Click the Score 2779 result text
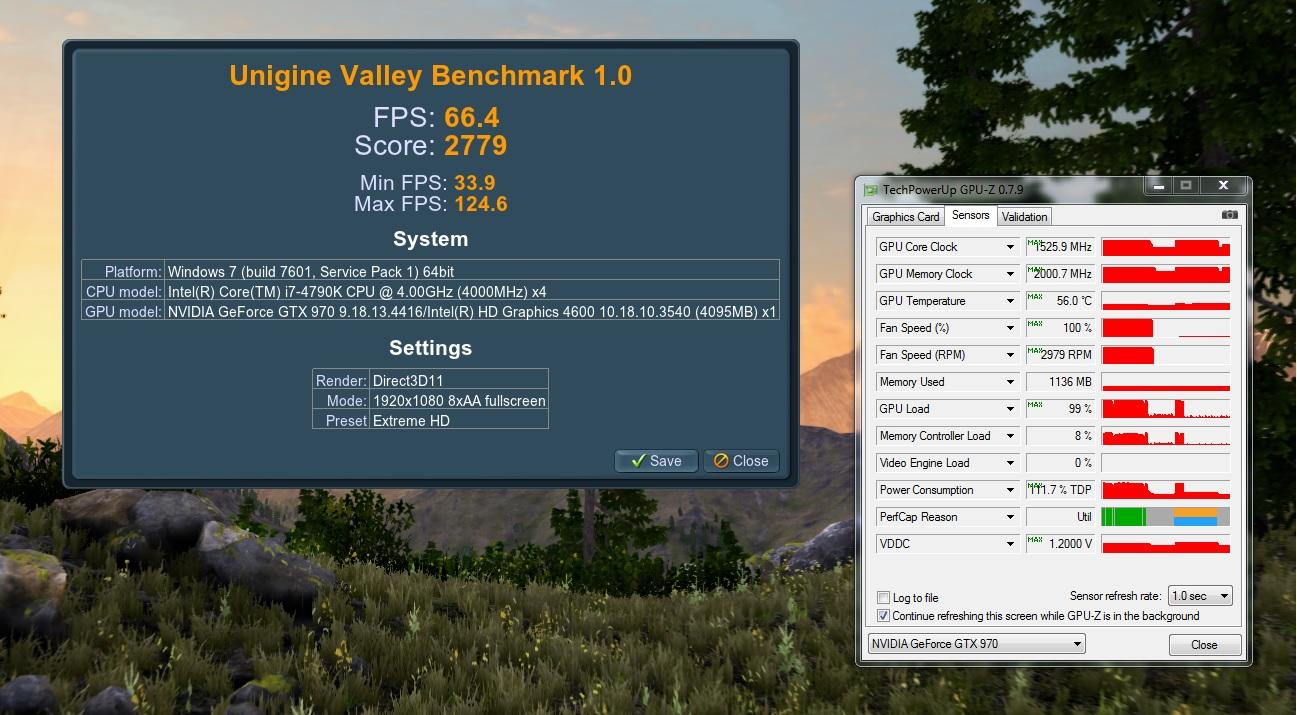 click(x=431, y=146)
